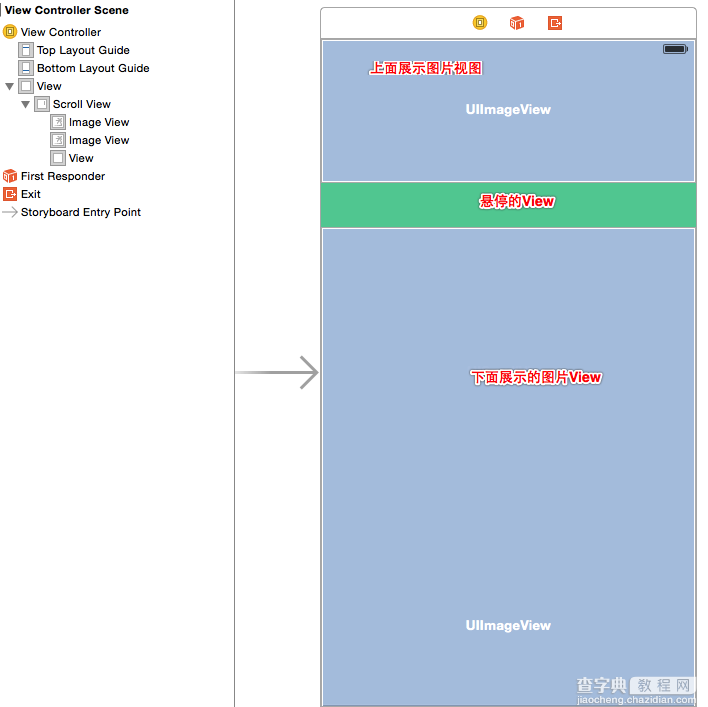The width and height of the screenshot is (708, 707).
Task: Select Top Layout Guide in outline
Action: (x=83, y=50)
